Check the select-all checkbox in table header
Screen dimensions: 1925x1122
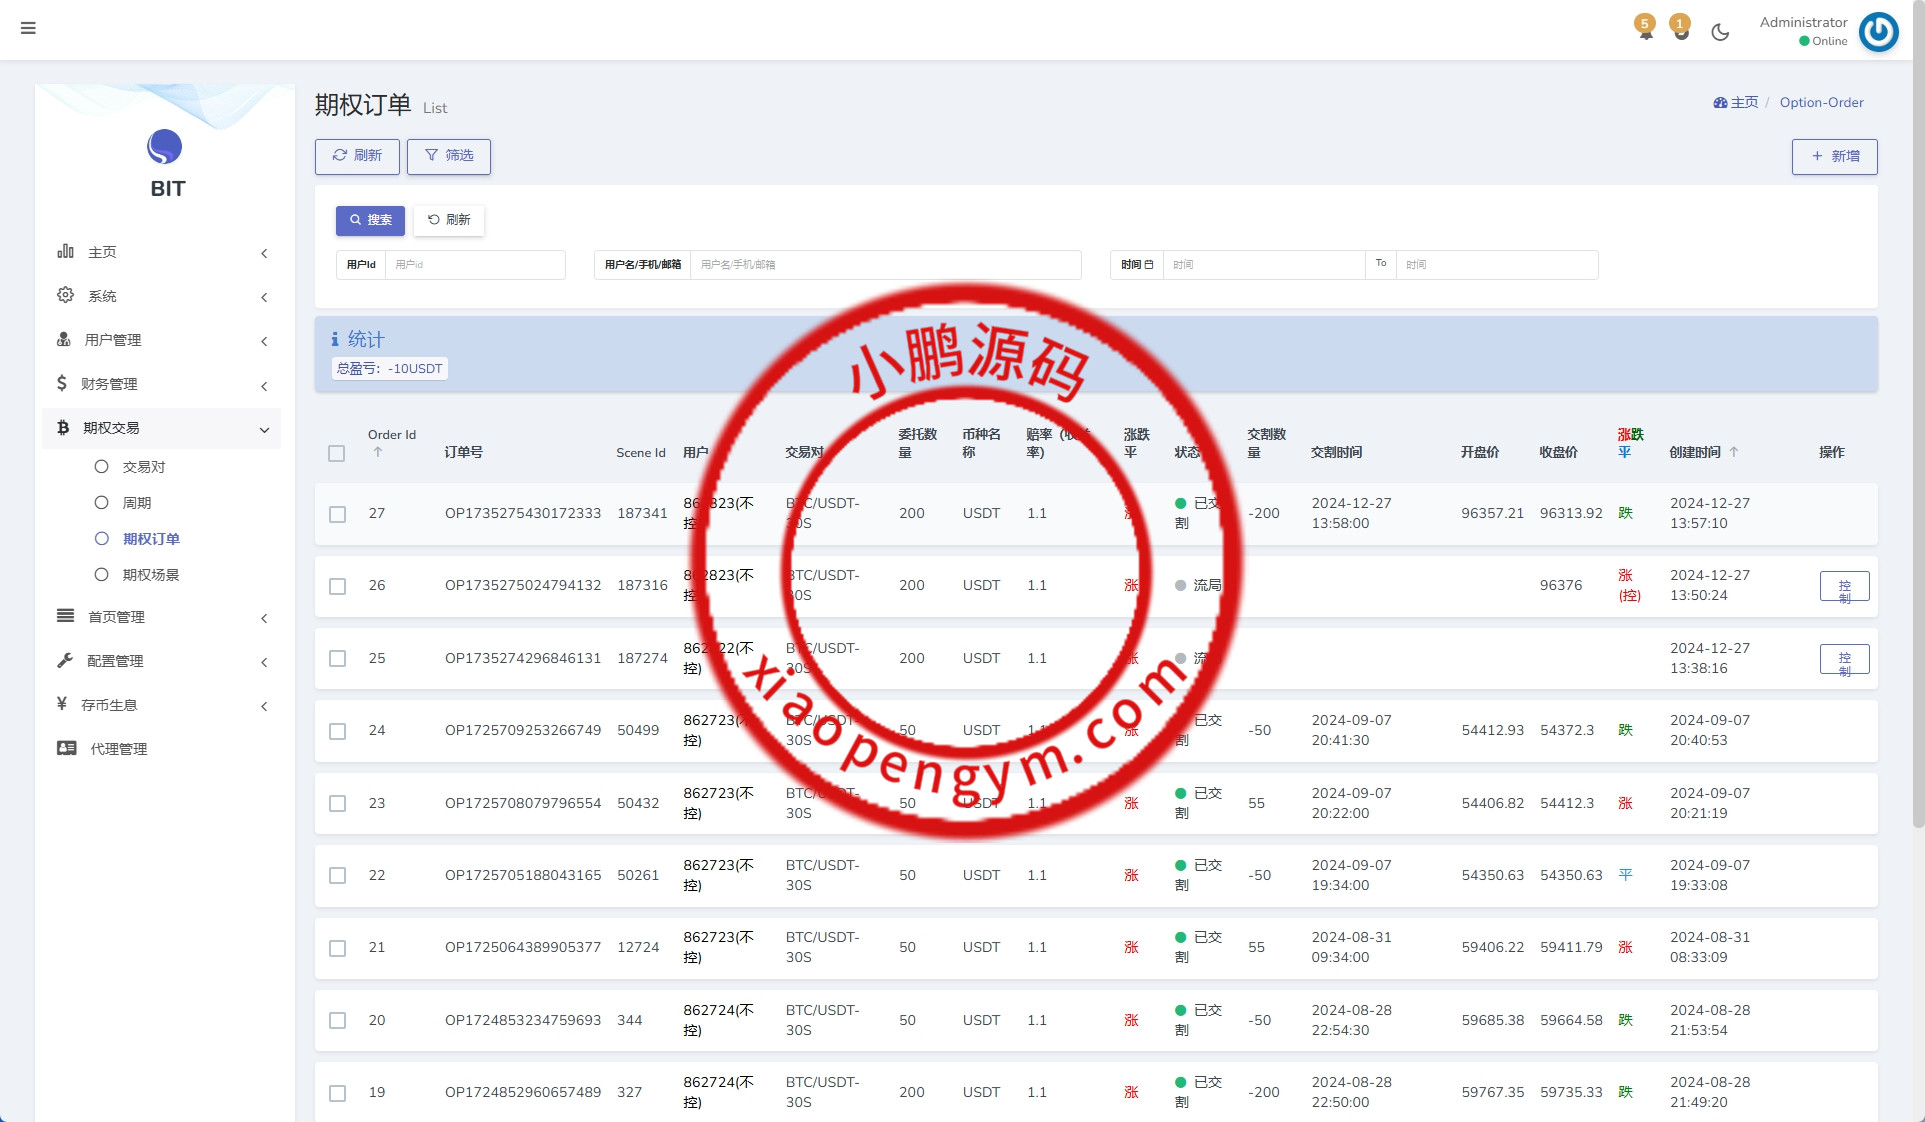337,453
